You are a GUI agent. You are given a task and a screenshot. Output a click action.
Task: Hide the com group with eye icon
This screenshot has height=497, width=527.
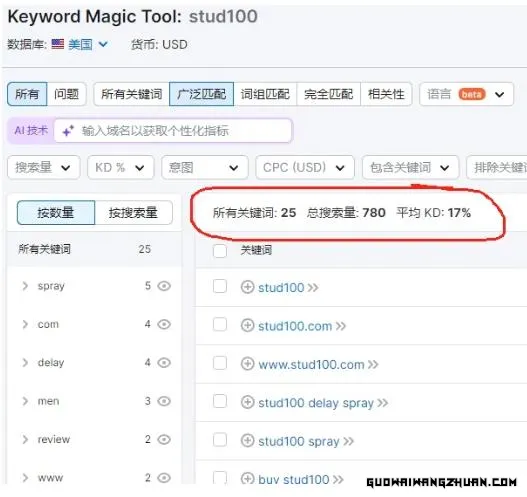click(164, 324)
